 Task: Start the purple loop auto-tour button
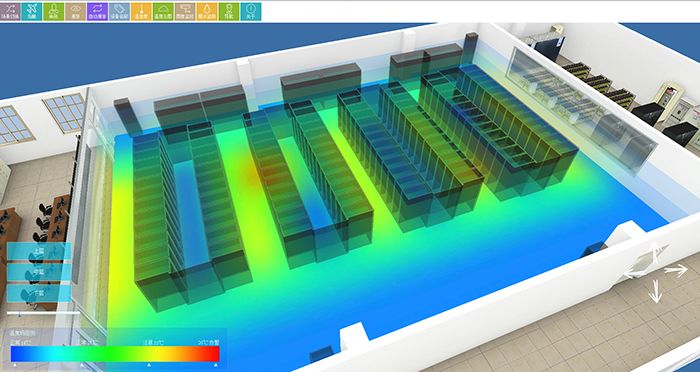pos(97,11)
